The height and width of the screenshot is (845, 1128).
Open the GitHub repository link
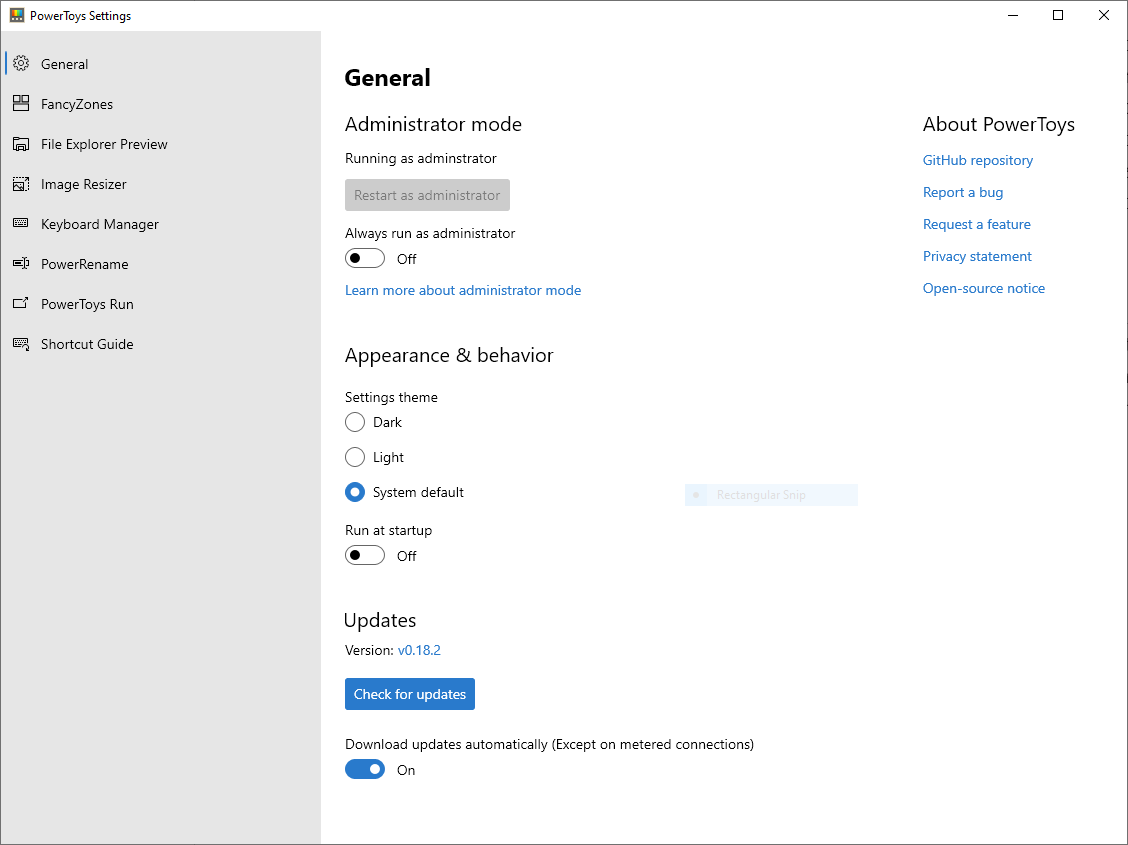pyautogui.click(x=977, y=160)
